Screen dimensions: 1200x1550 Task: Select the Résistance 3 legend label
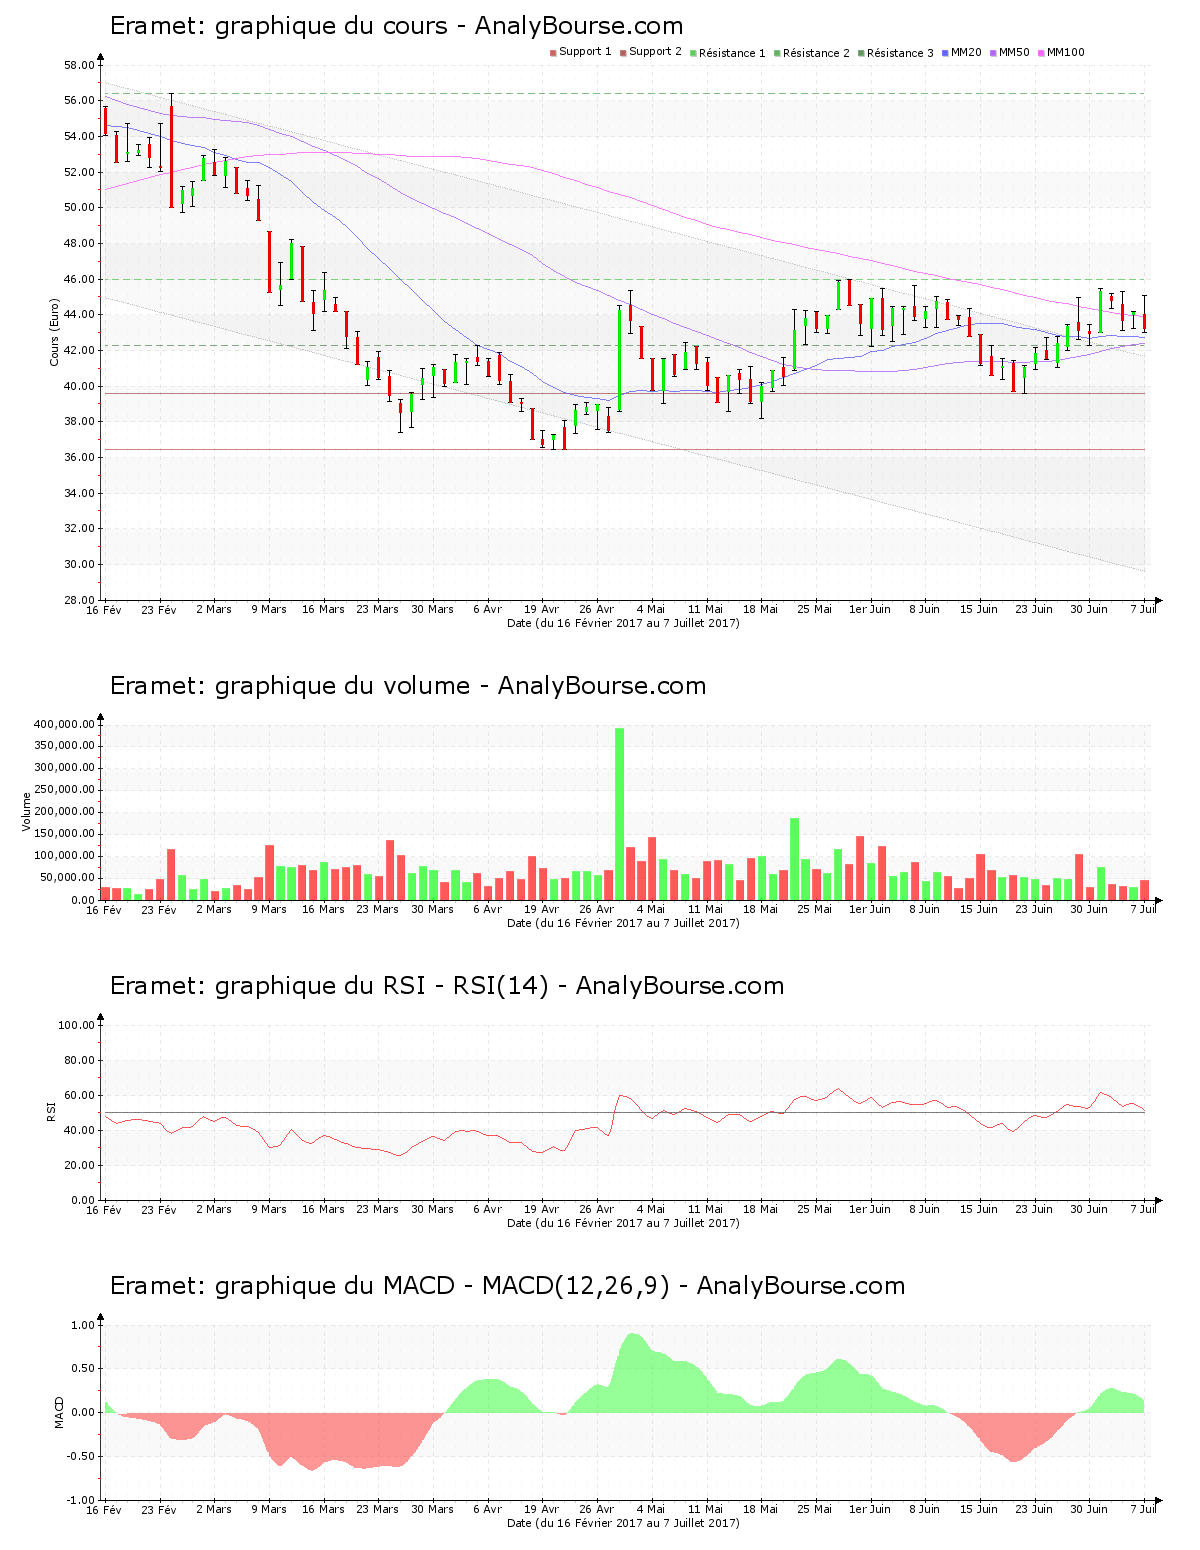900,53
